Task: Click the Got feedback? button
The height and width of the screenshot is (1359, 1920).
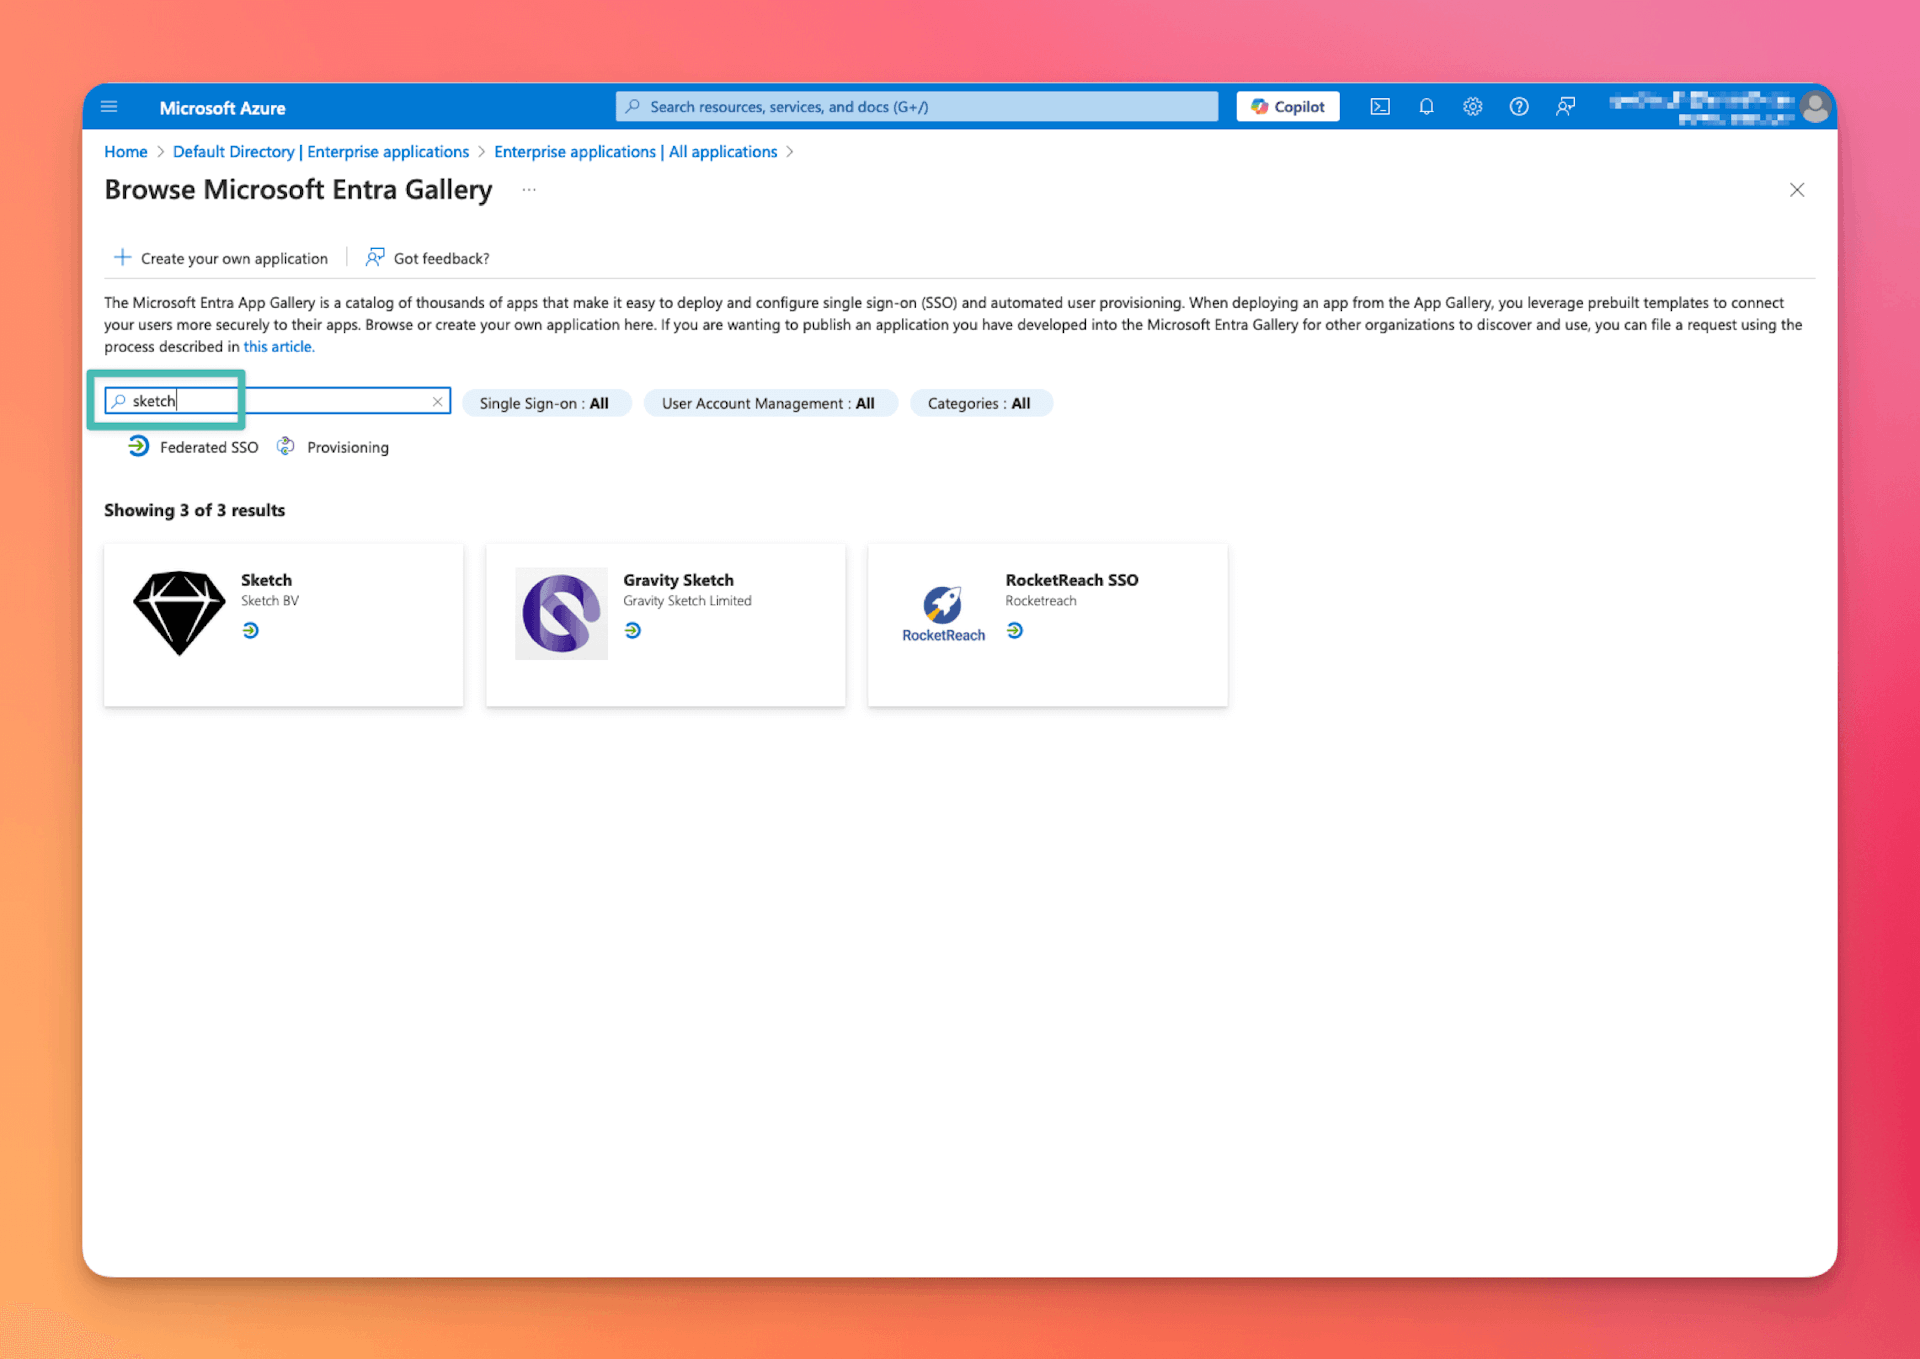Action: pyautogui.click(x=427, y=258)
